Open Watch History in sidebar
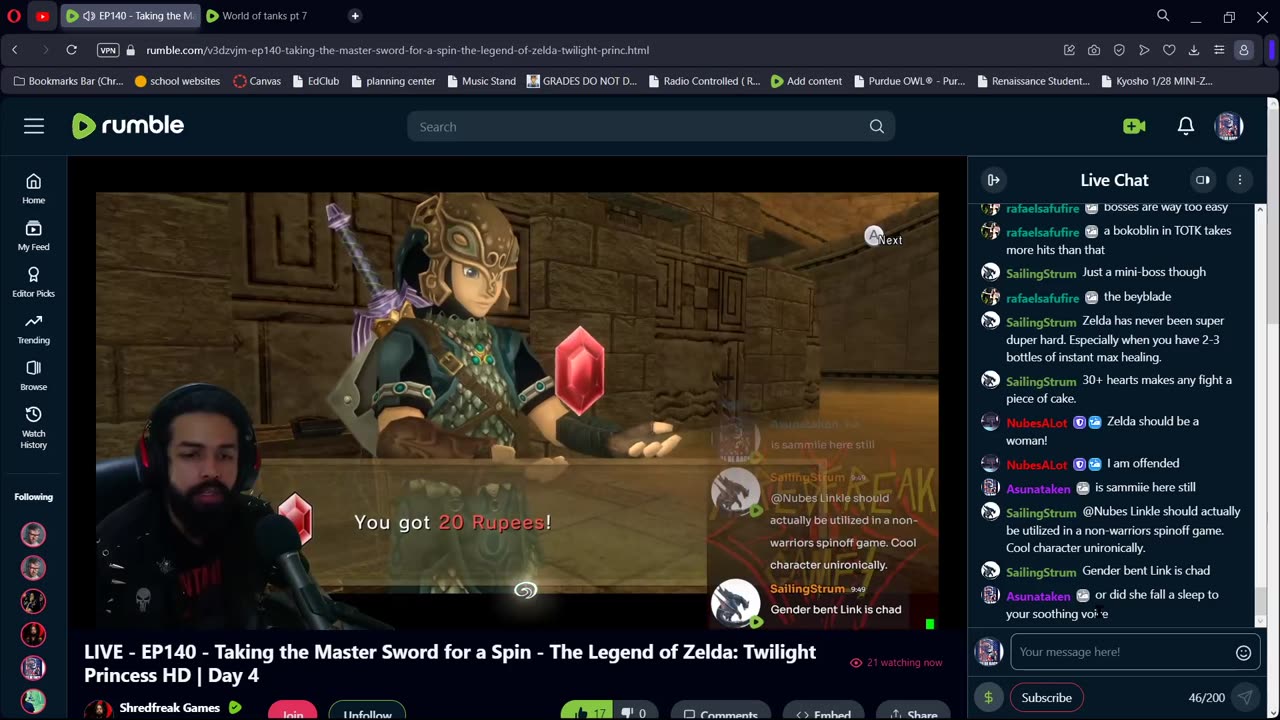The width and height of the screenshot is (1280, 720). pos(33,427)
